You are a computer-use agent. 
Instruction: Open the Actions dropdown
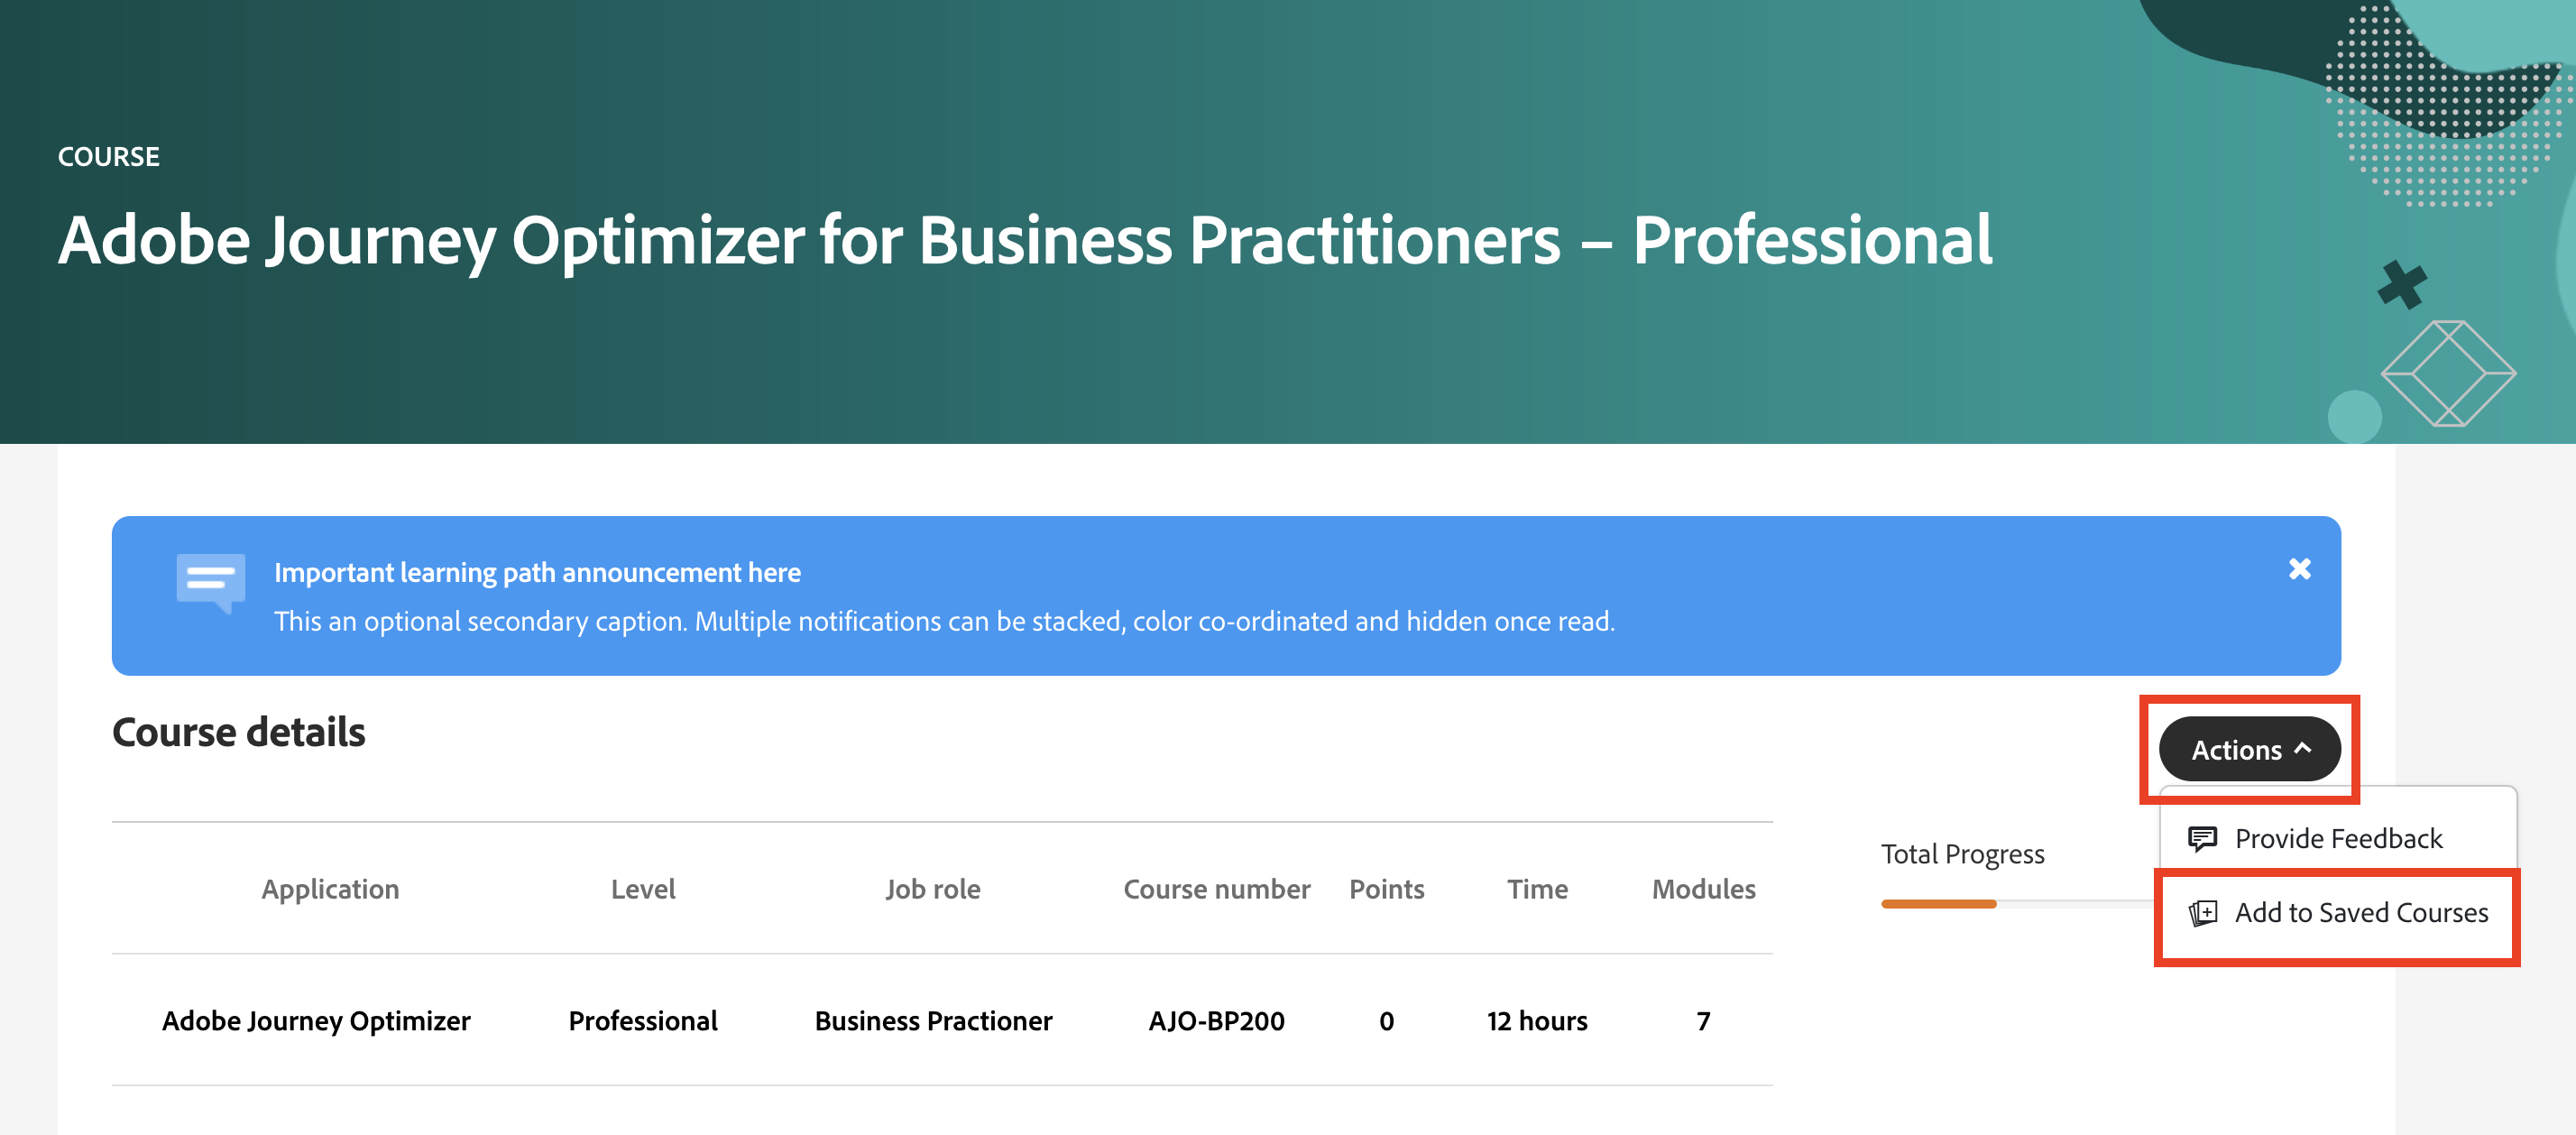[2249, 748]
